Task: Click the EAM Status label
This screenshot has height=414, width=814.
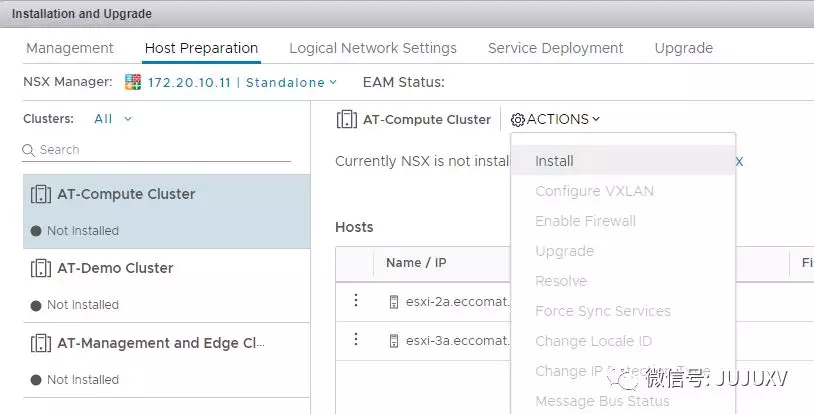Action: point(404,82)
